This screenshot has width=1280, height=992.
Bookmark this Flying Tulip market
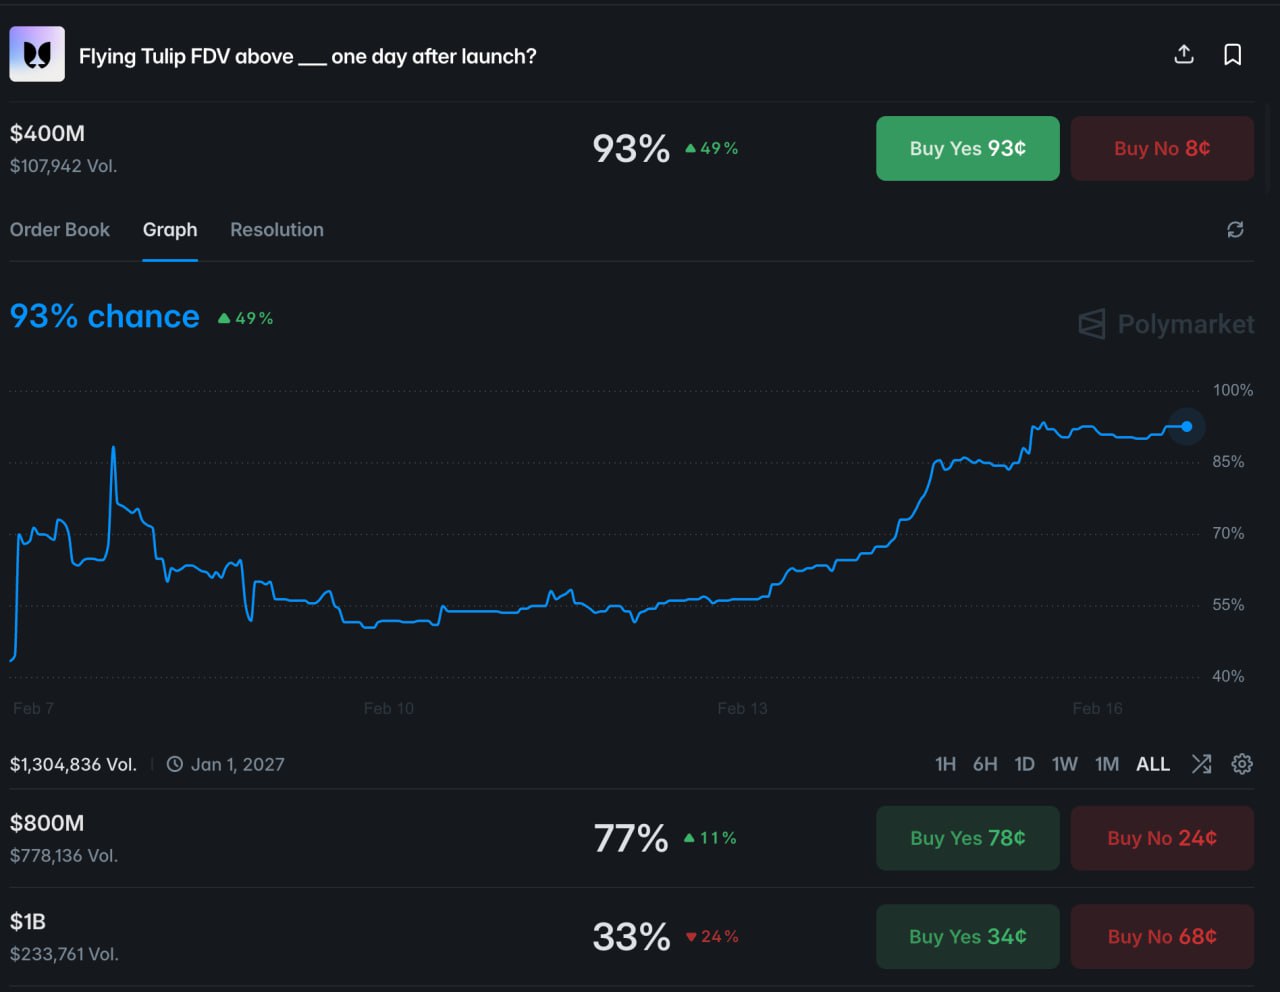(x=1233, y=55)
